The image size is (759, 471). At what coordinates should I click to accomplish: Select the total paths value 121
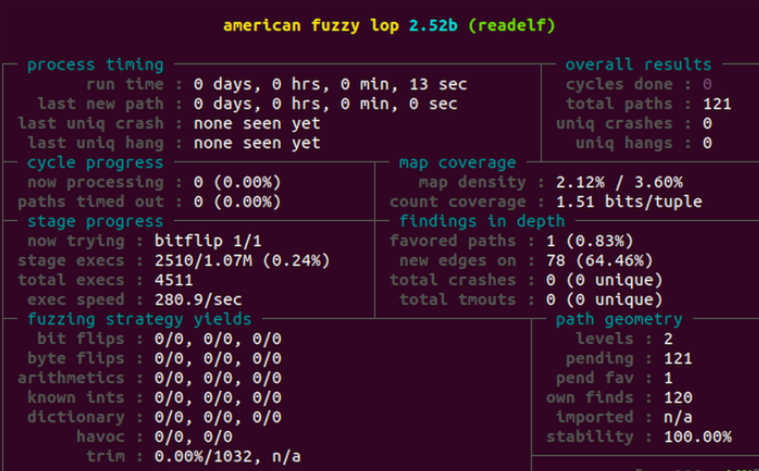tap(717, 104)
